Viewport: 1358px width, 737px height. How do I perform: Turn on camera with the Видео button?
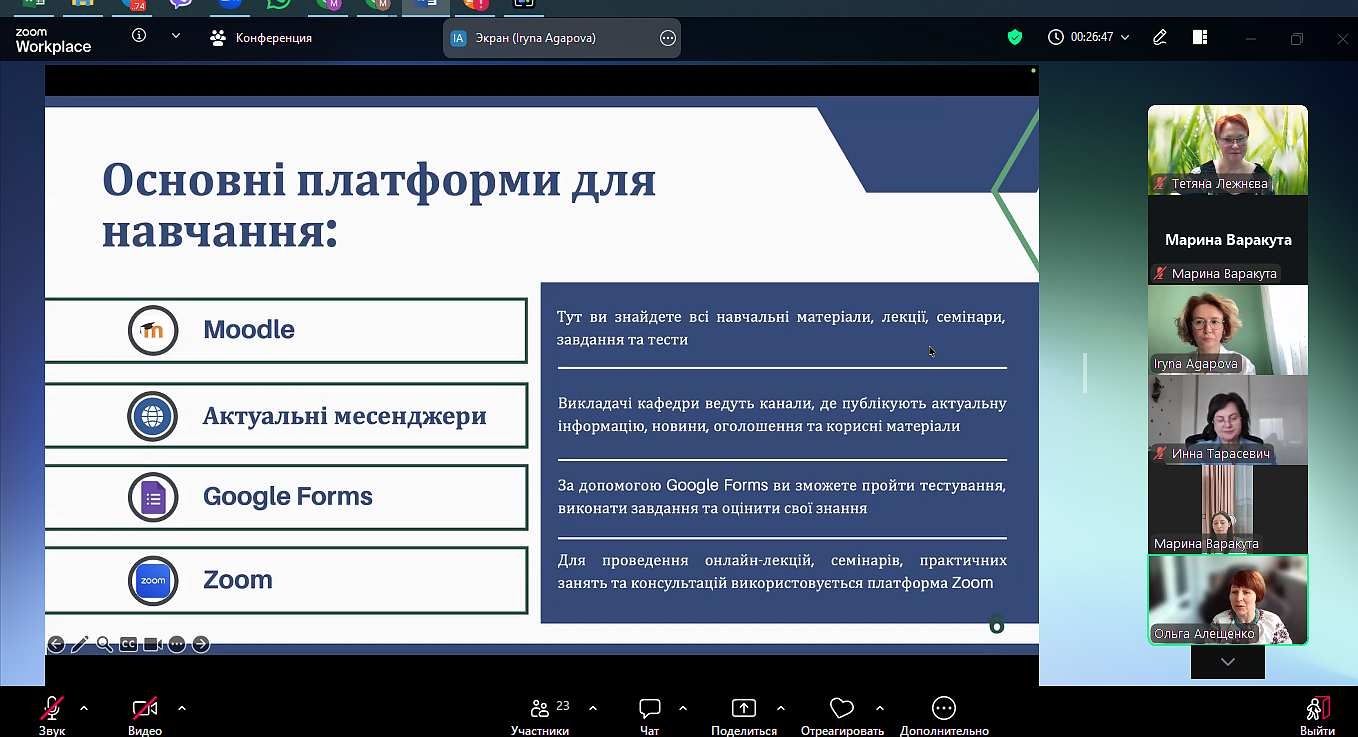tap(145, 715)
